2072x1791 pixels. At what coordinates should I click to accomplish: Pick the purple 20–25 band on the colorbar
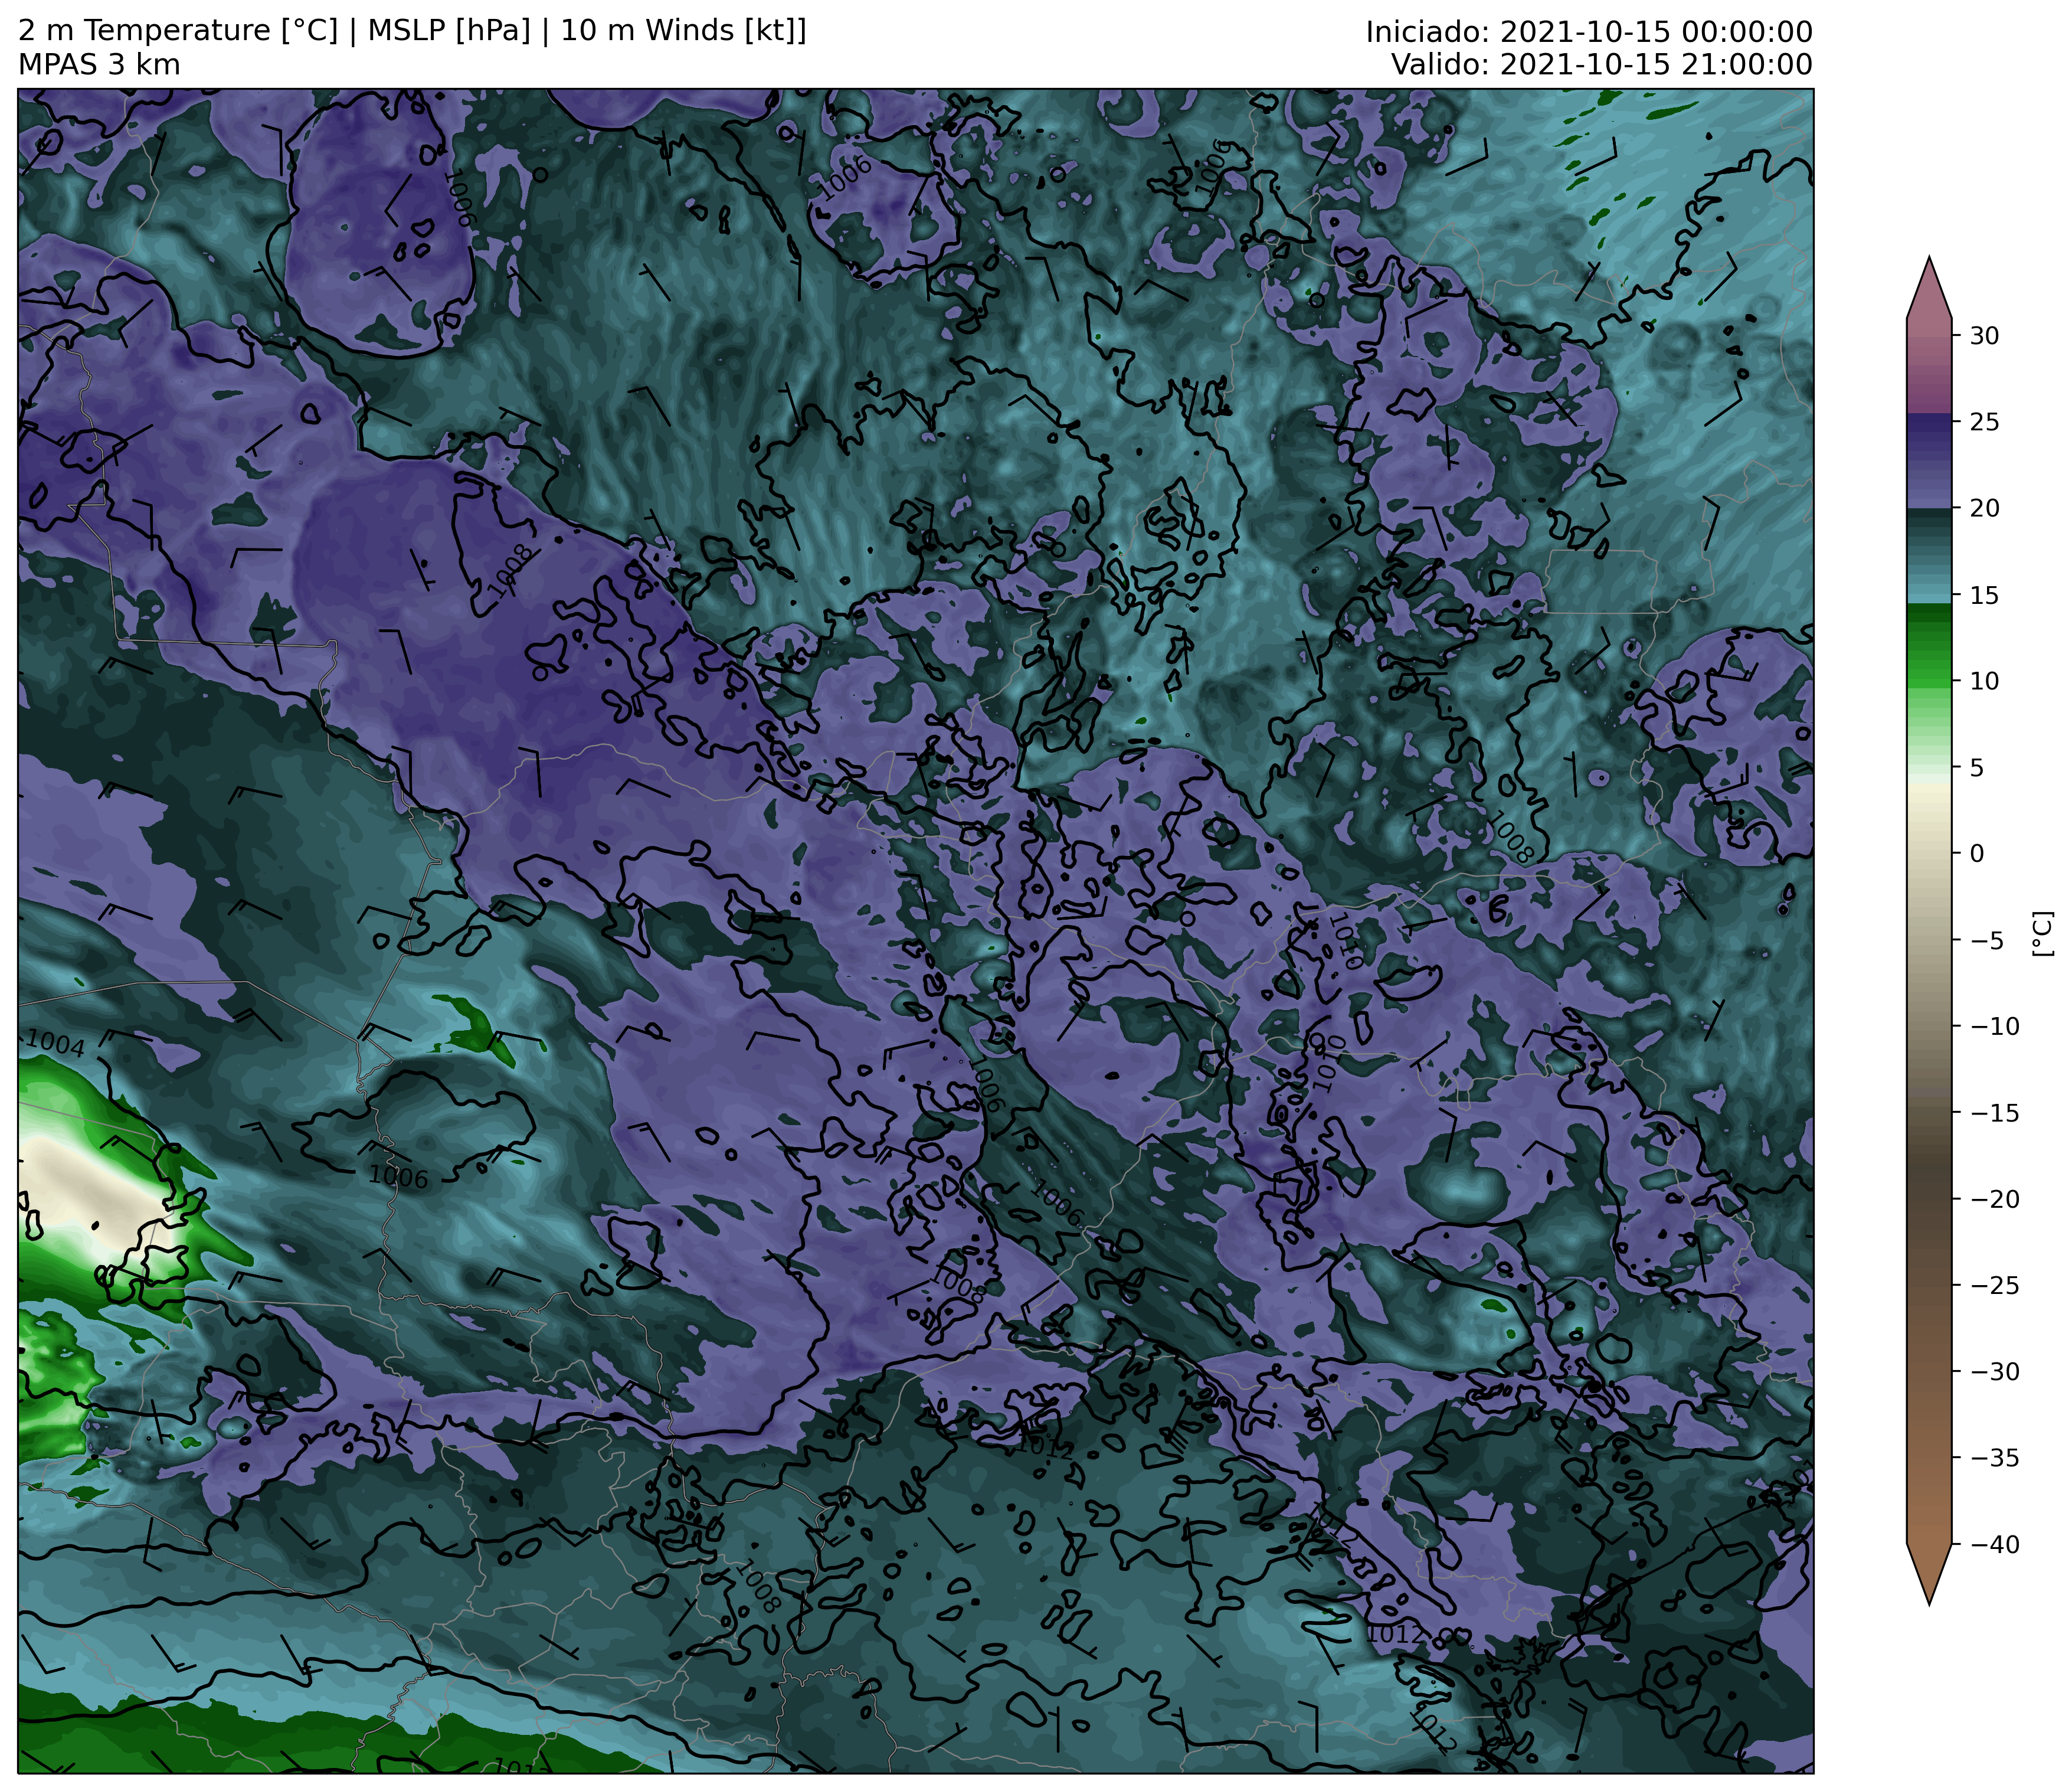1929,462
